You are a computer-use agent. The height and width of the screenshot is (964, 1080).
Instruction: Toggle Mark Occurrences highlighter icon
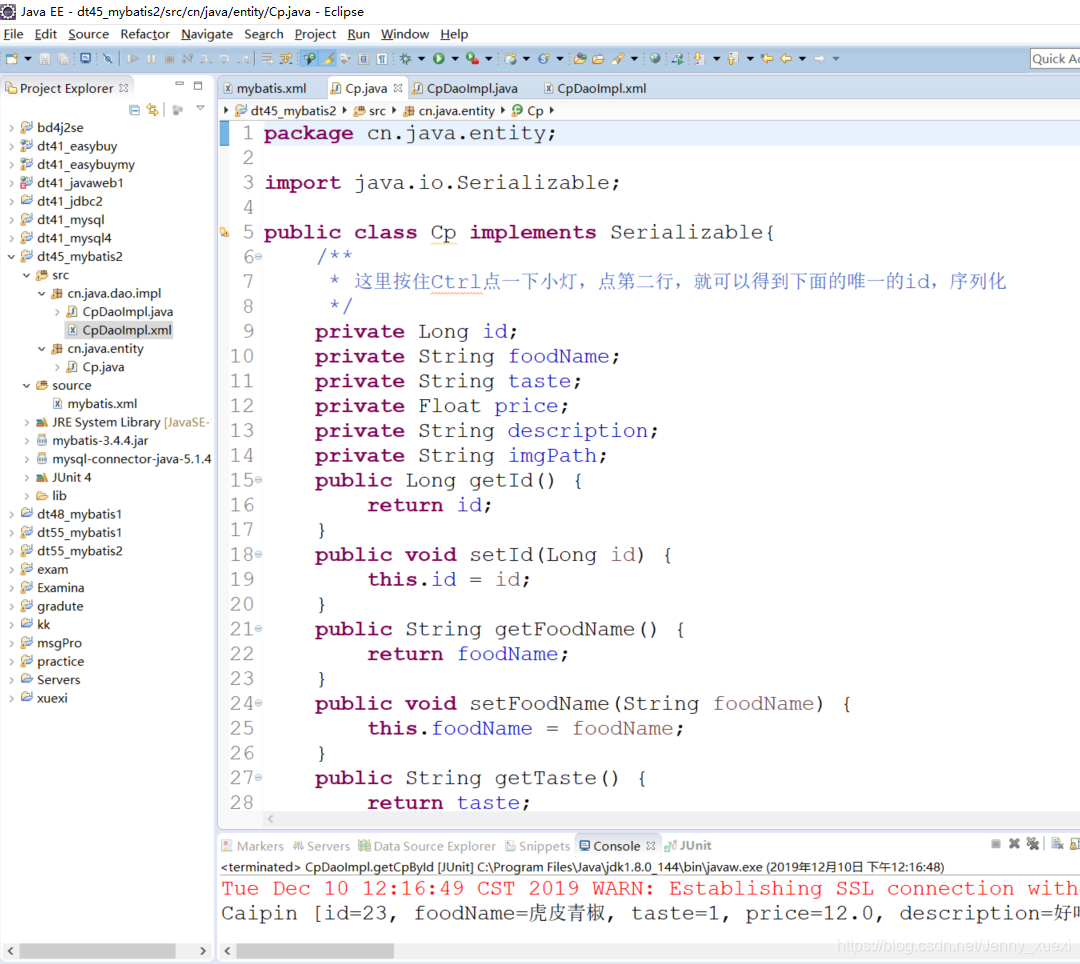point(326,59)
